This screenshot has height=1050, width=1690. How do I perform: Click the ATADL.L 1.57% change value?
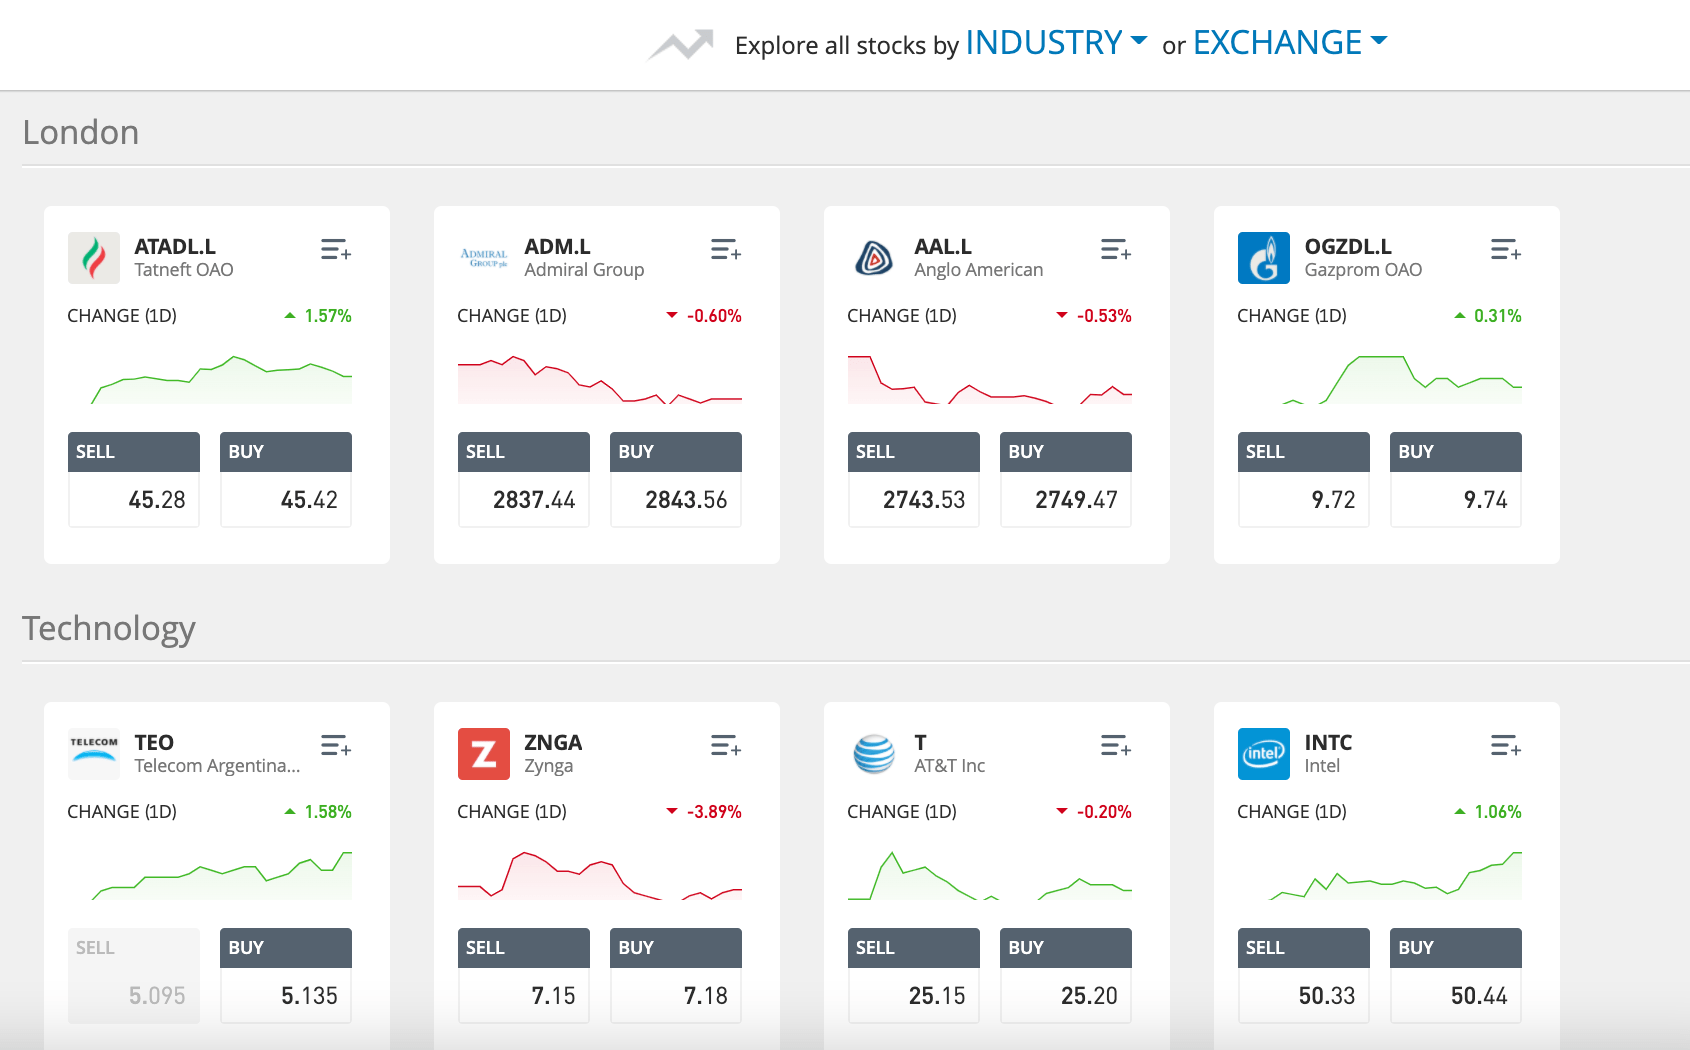pyautogui.click(x=328, y=316)
